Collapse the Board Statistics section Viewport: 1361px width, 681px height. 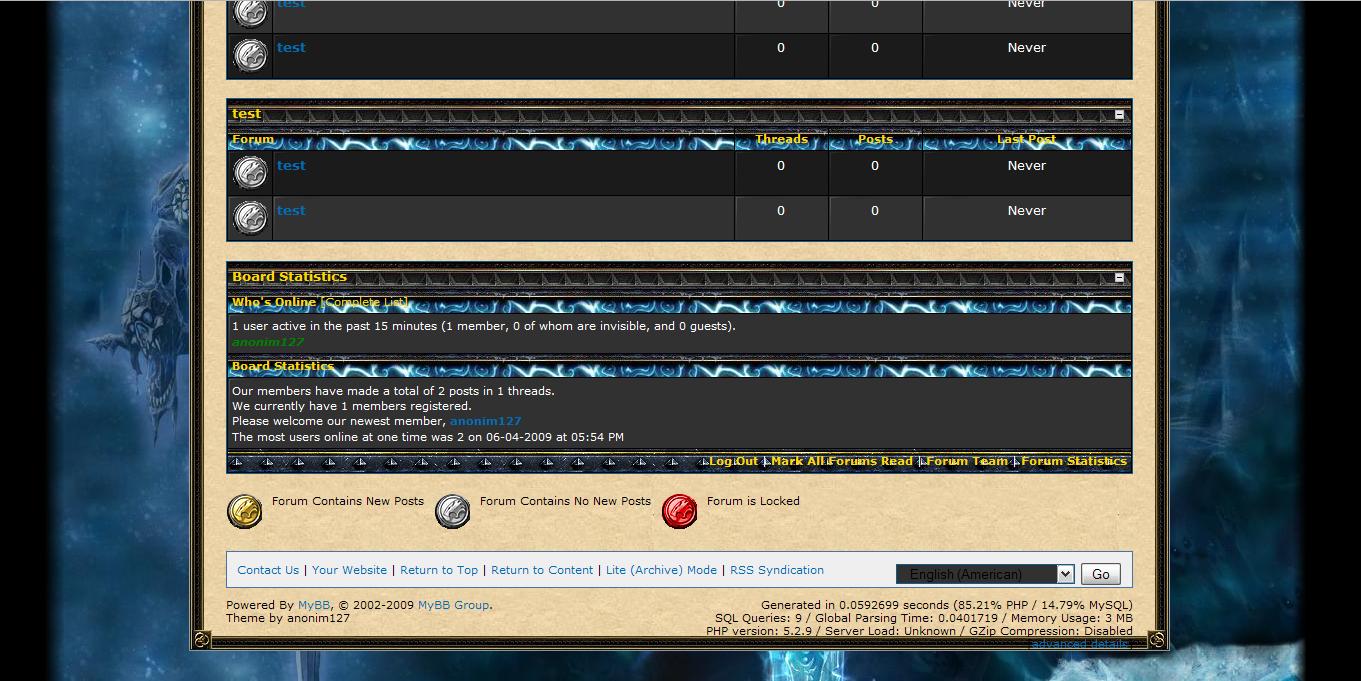click(1119, 277)
